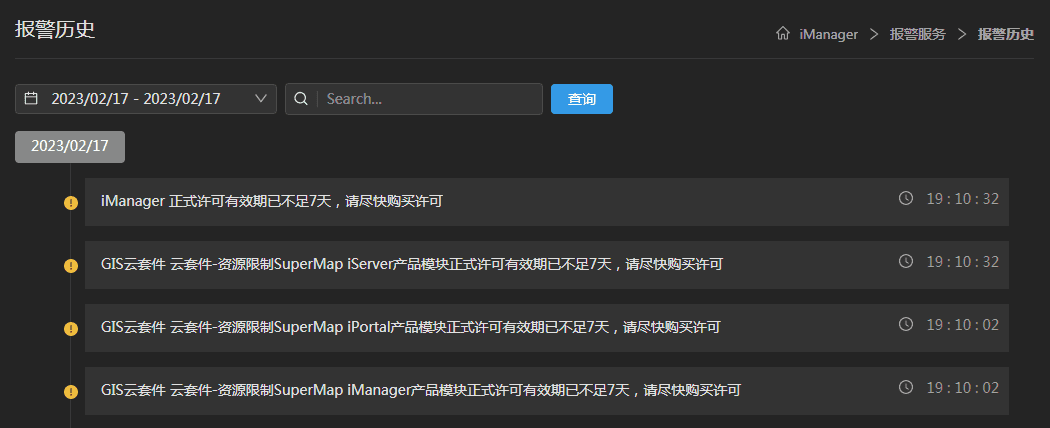Focus the Search input field

[430, 99]
